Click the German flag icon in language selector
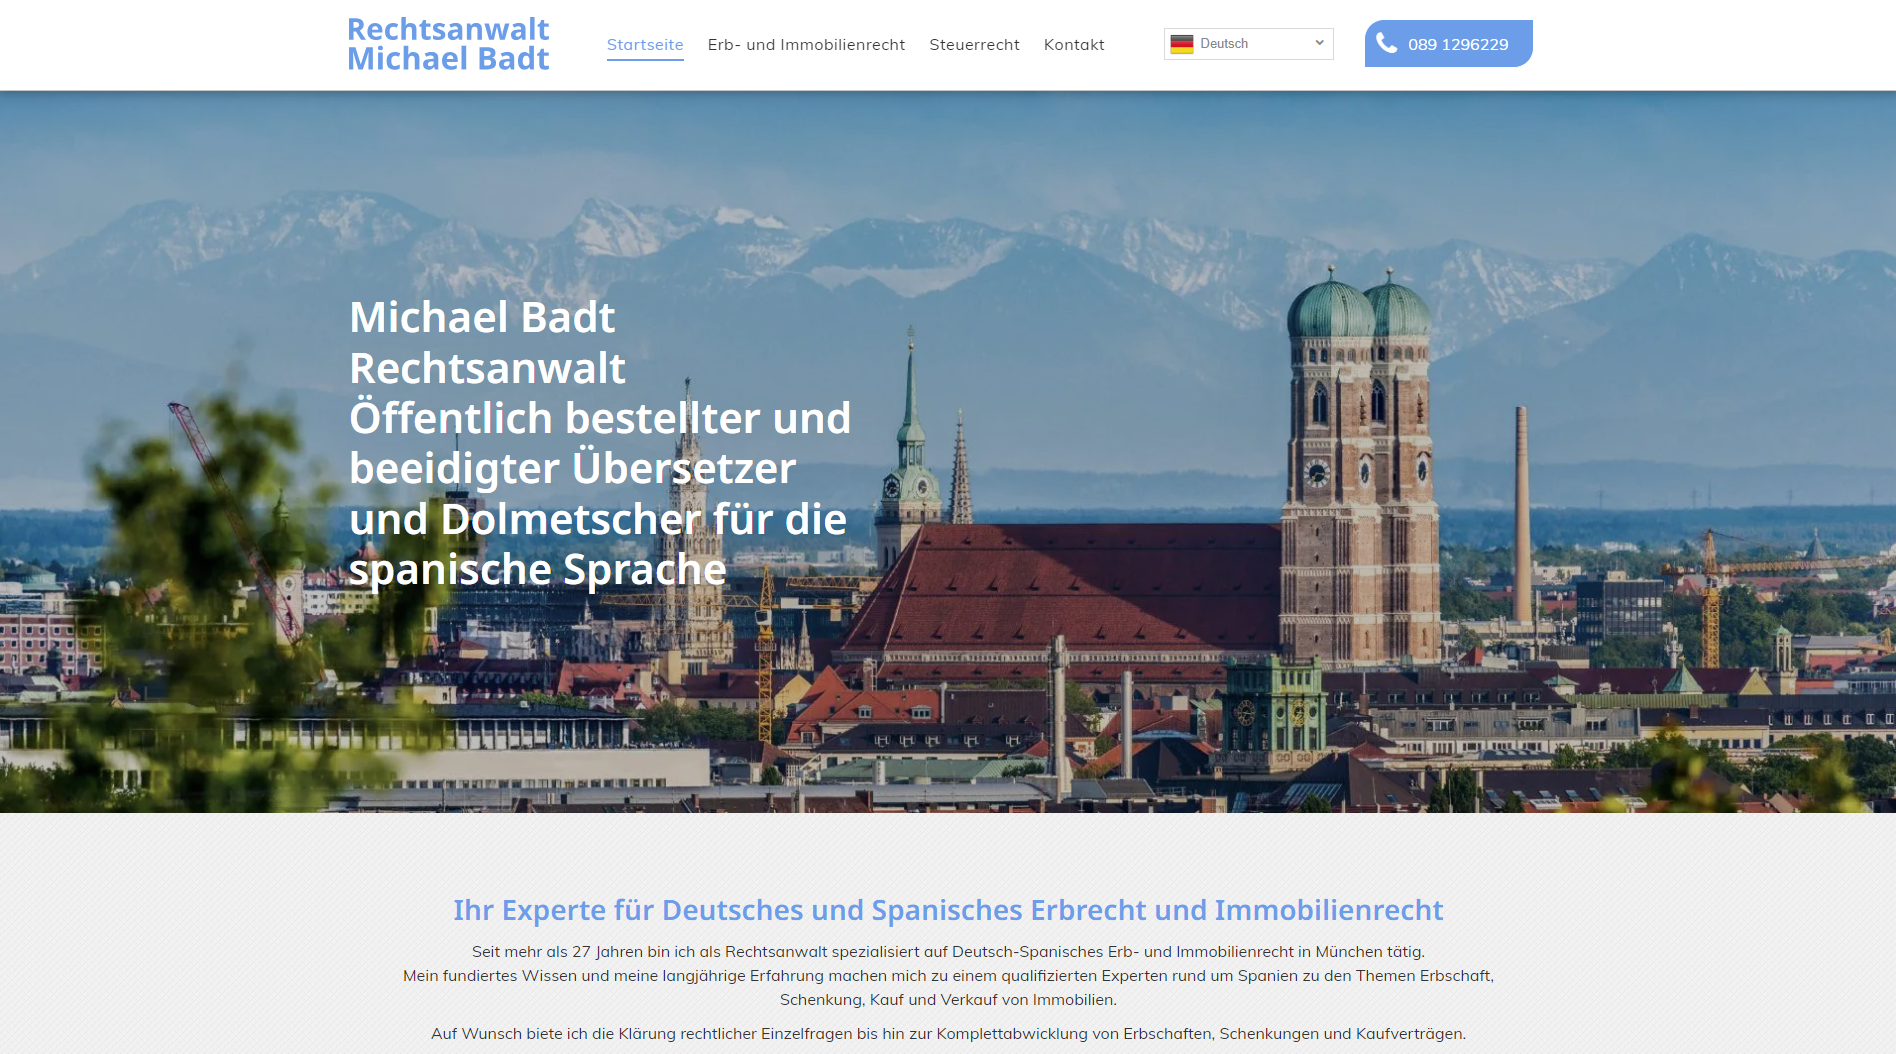 [x=1183, y=43]
